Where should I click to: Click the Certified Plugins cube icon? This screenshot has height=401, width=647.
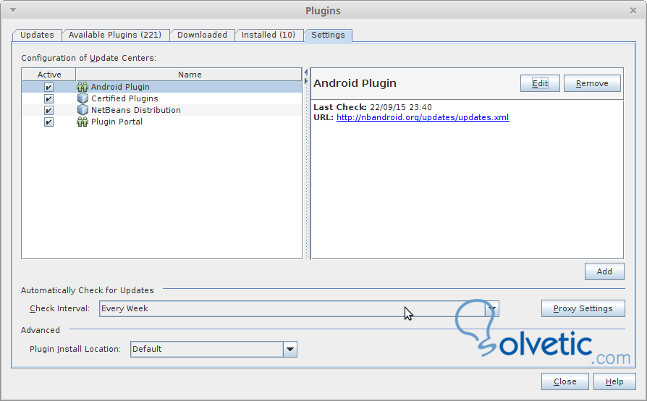(83, 99)
